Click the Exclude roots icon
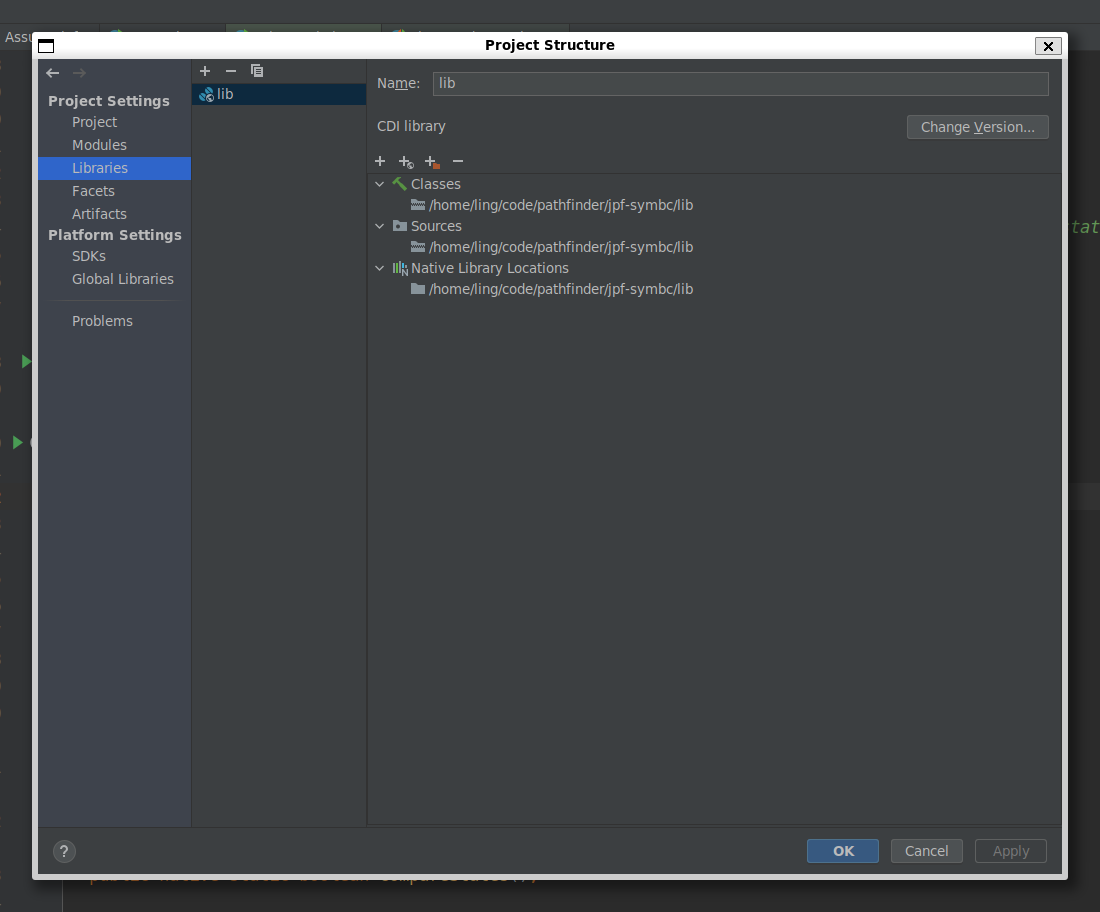Viewport: 1100px width, 912px height. coord(432,162)
